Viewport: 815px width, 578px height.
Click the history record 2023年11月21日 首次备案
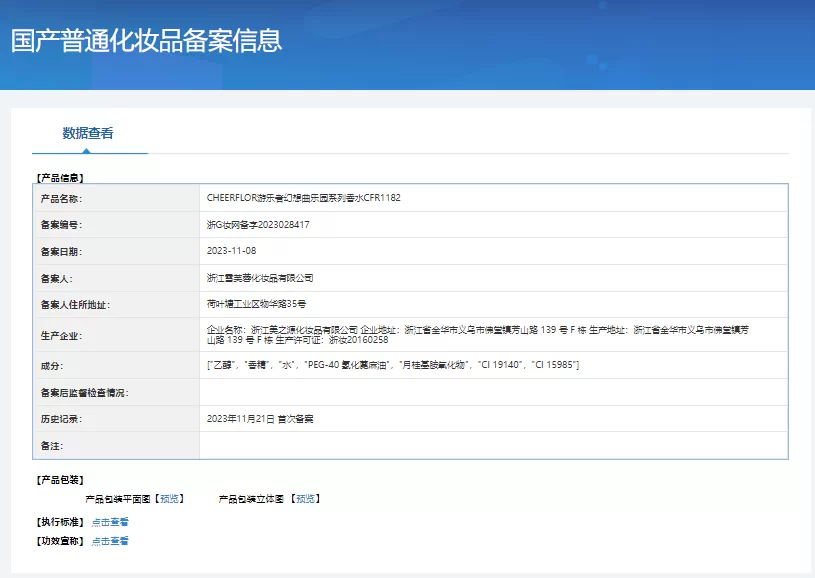(260, 419)
